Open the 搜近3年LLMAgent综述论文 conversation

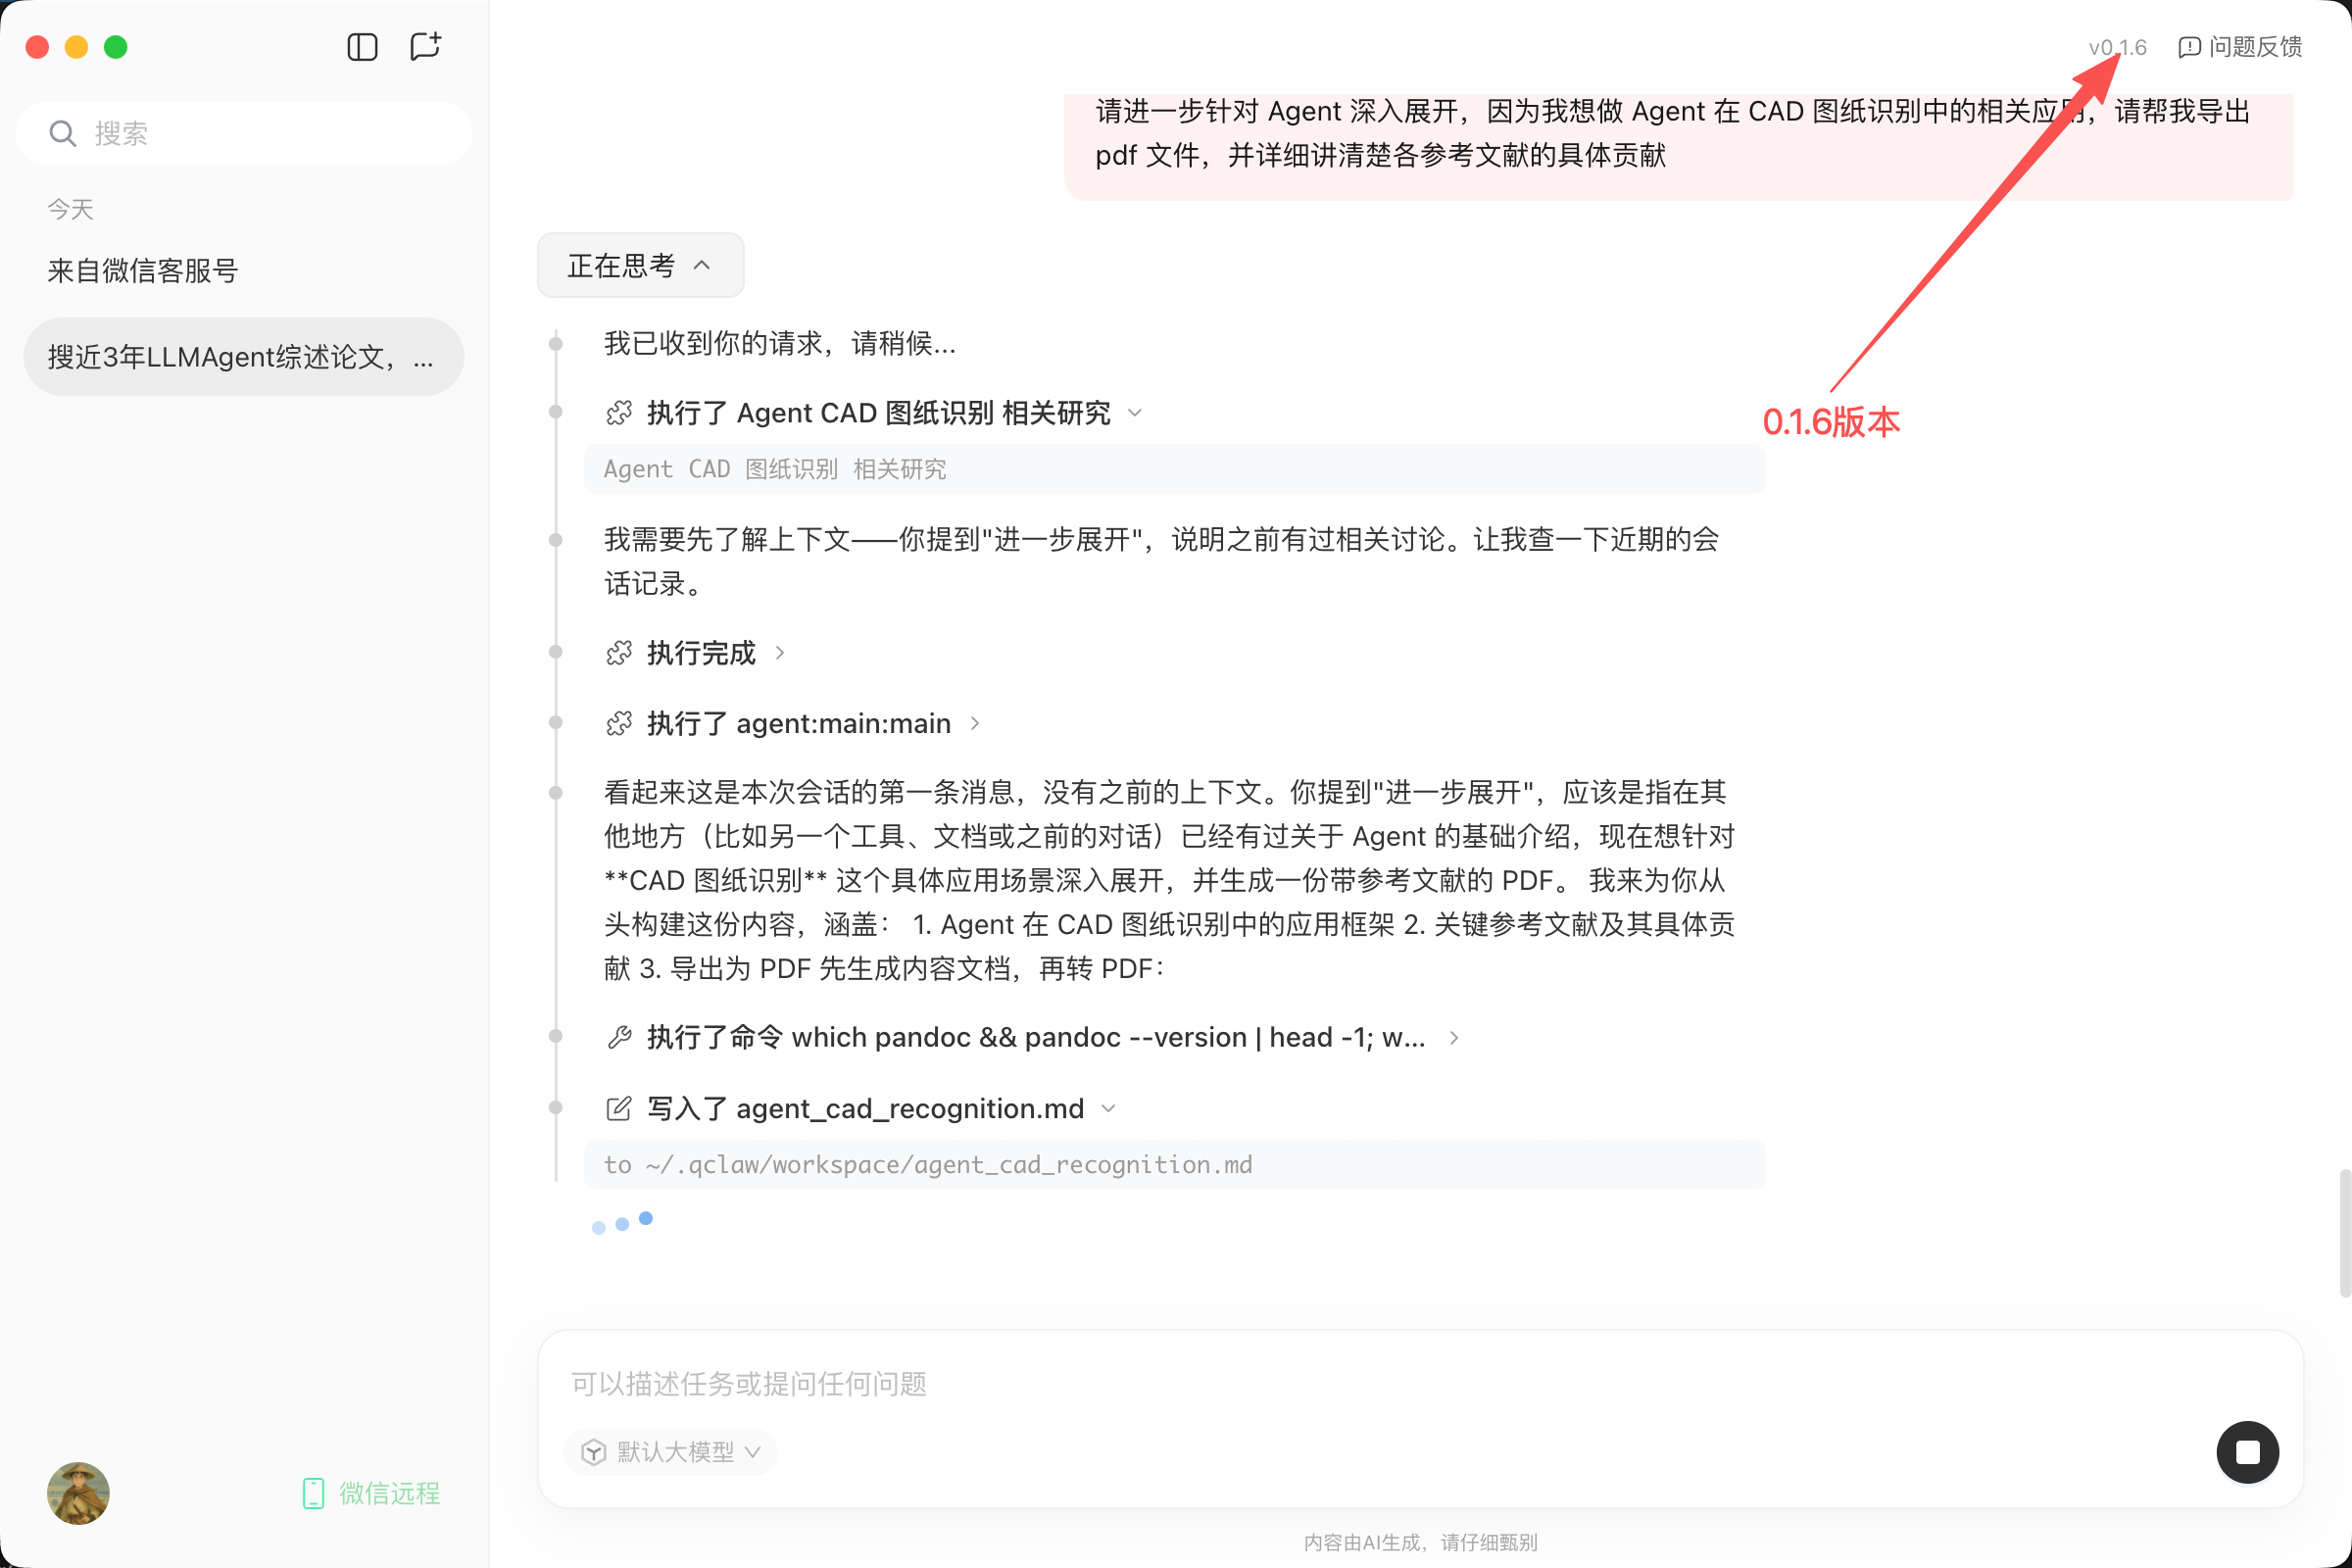click(x=242, y=356)
